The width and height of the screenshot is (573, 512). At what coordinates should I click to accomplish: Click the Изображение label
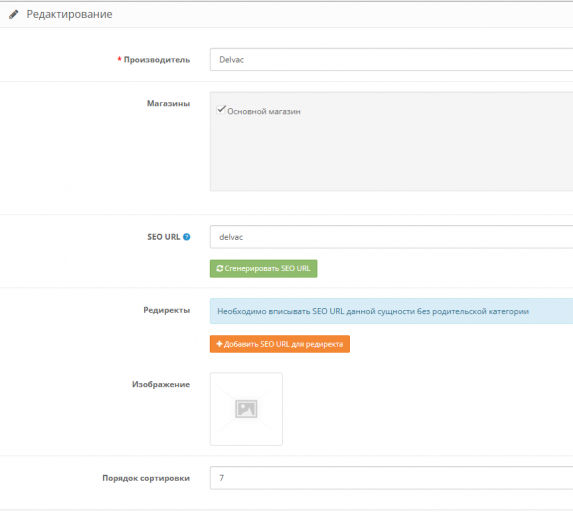click(161, 384)
